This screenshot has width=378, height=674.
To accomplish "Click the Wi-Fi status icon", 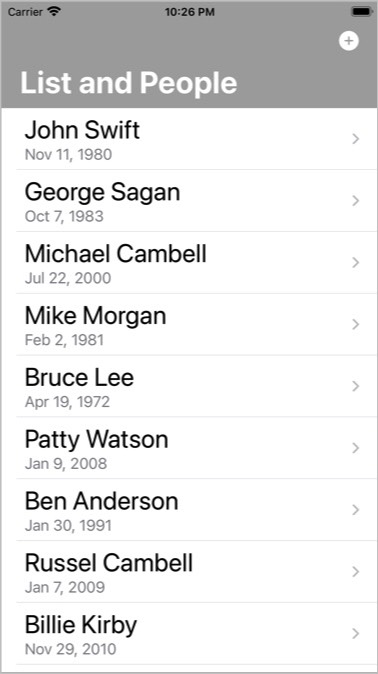I will coord(54,11).
